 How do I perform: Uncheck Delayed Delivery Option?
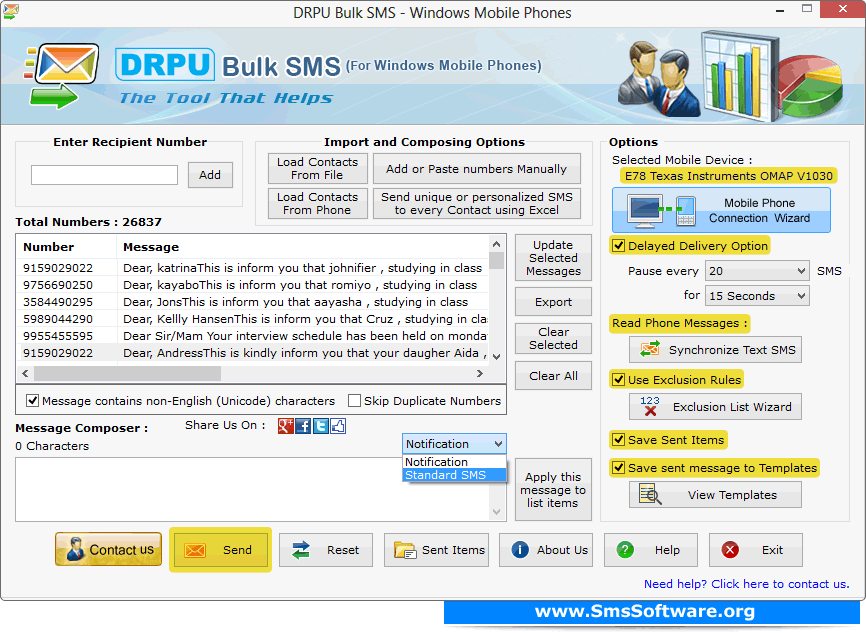[x=619, y=246]
